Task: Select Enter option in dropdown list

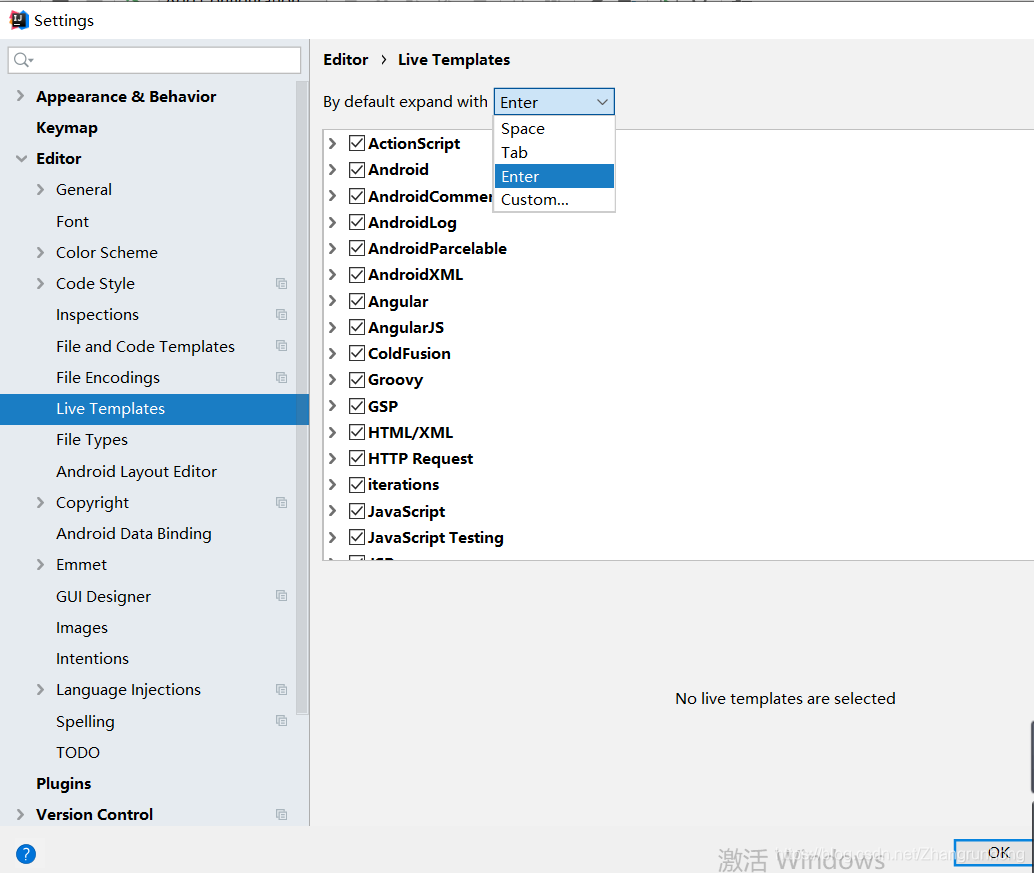Action: (554, 176)
